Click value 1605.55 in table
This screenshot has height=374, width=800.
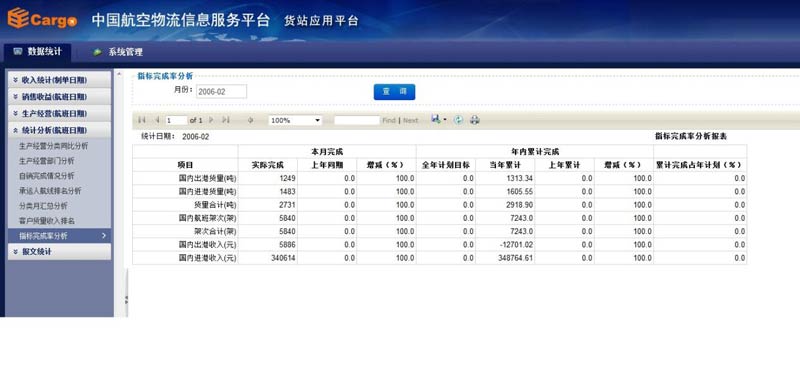pyautogui.click(x=520, y=192)
